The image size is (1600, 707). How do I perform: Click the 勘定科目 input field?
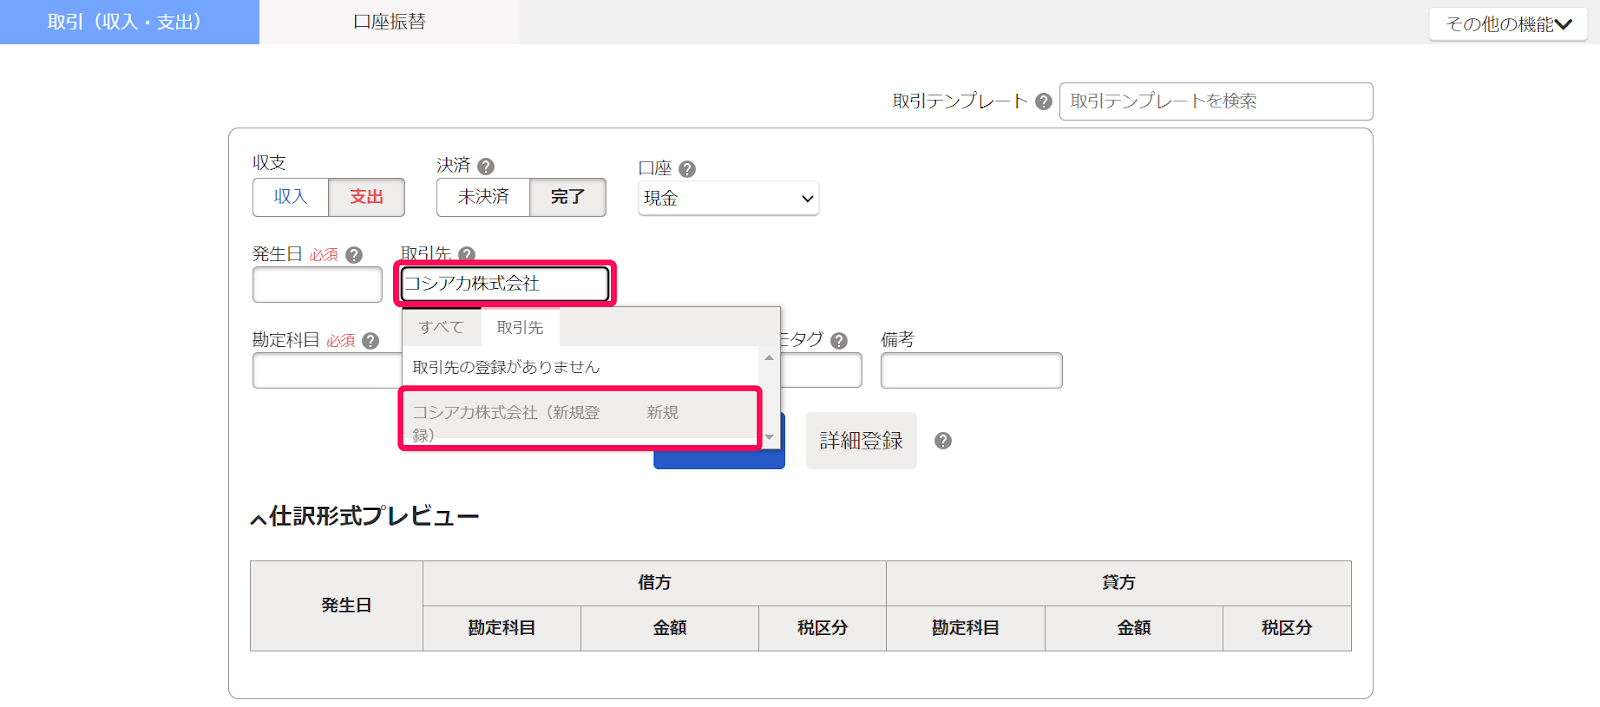pos(327,370)
